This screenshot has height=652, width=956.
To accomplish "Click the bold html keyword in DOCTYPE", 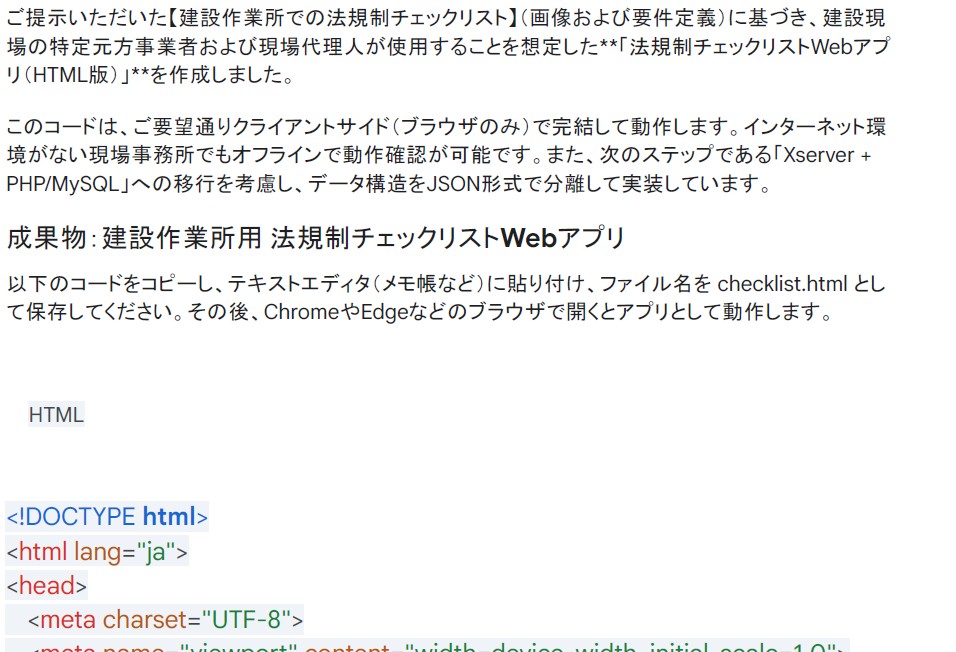I will point(168,517).
